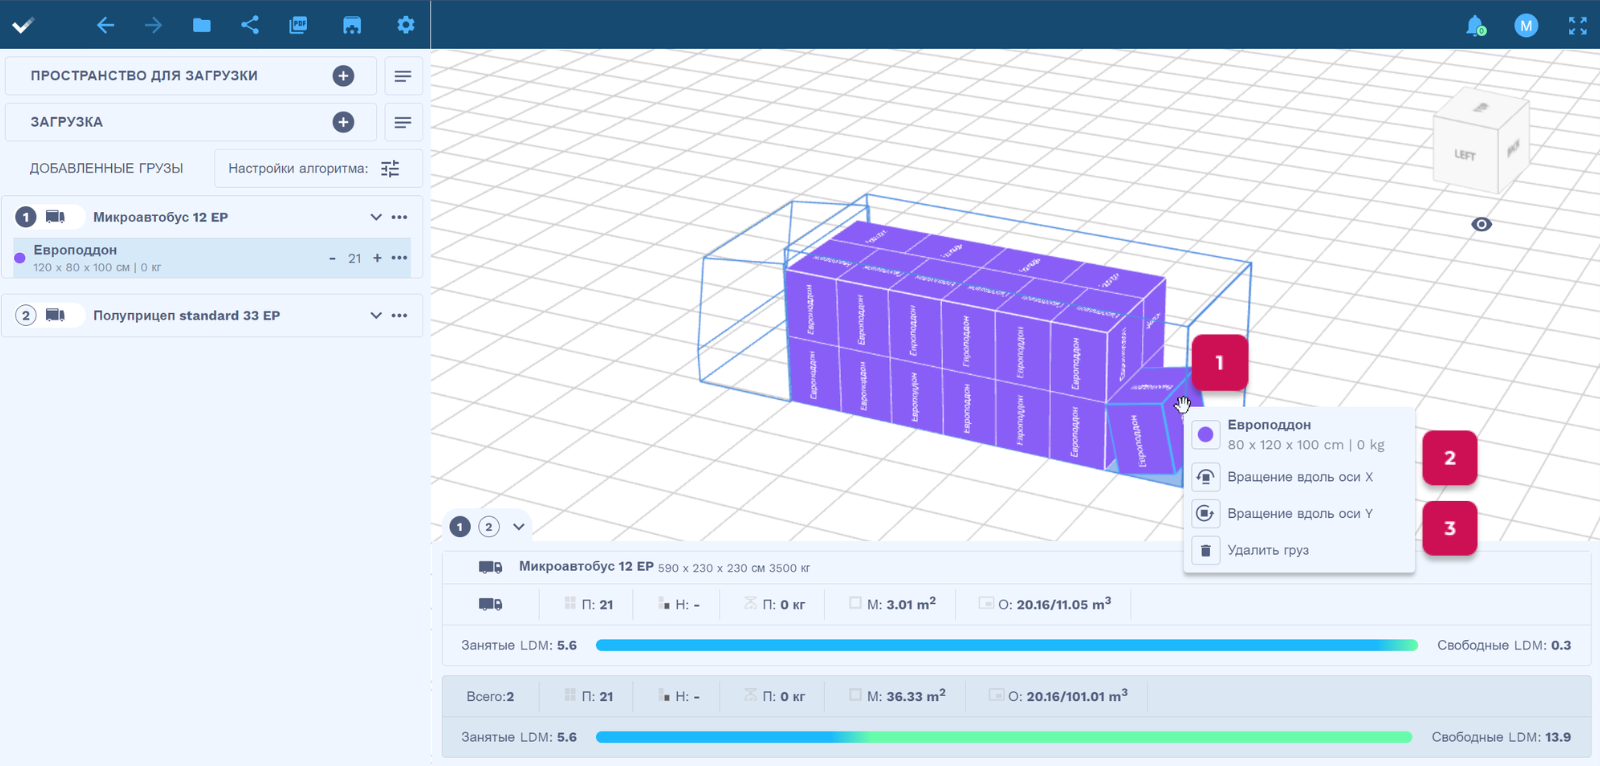Expand Полуприцеп standard 33 EP chevron
This screenshot has height=766, width=1600.
[376, 315]
